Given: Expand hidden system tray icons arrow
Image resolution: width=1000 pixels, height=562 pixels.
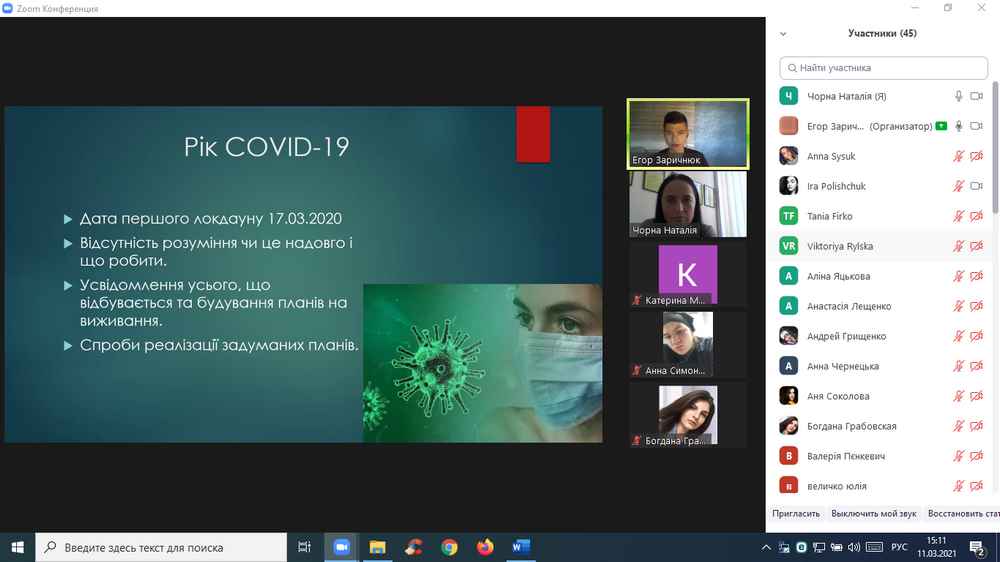Looking at the screenshot, I should (x=765, y=547).
